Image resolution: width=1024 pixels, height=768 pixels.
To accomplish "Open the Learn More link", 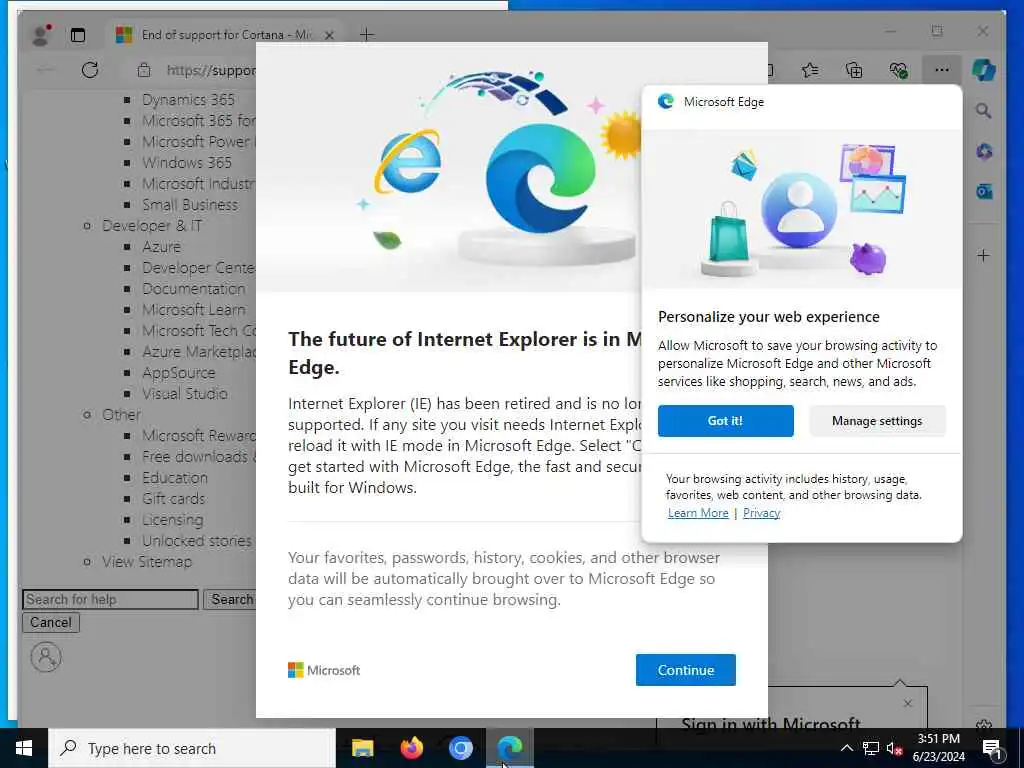I will pos(697,513).
